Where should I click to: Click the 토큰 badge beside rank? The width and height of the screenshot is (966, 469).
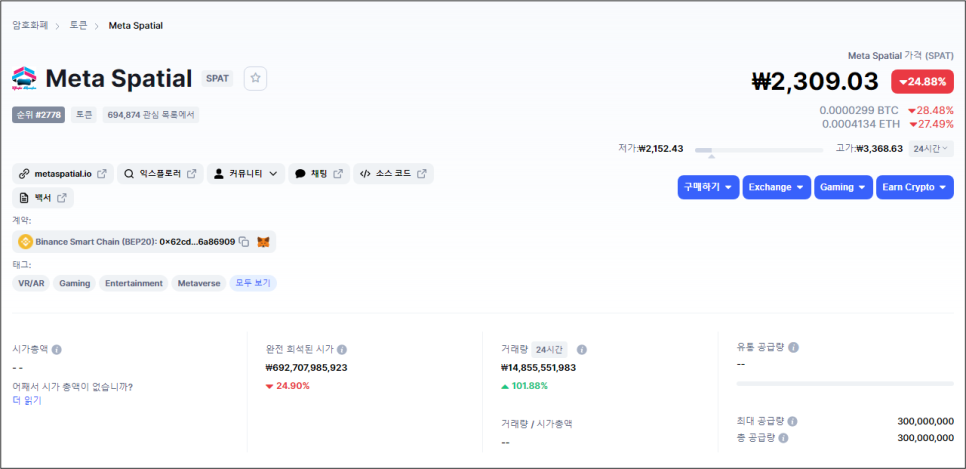pos(84,115)
